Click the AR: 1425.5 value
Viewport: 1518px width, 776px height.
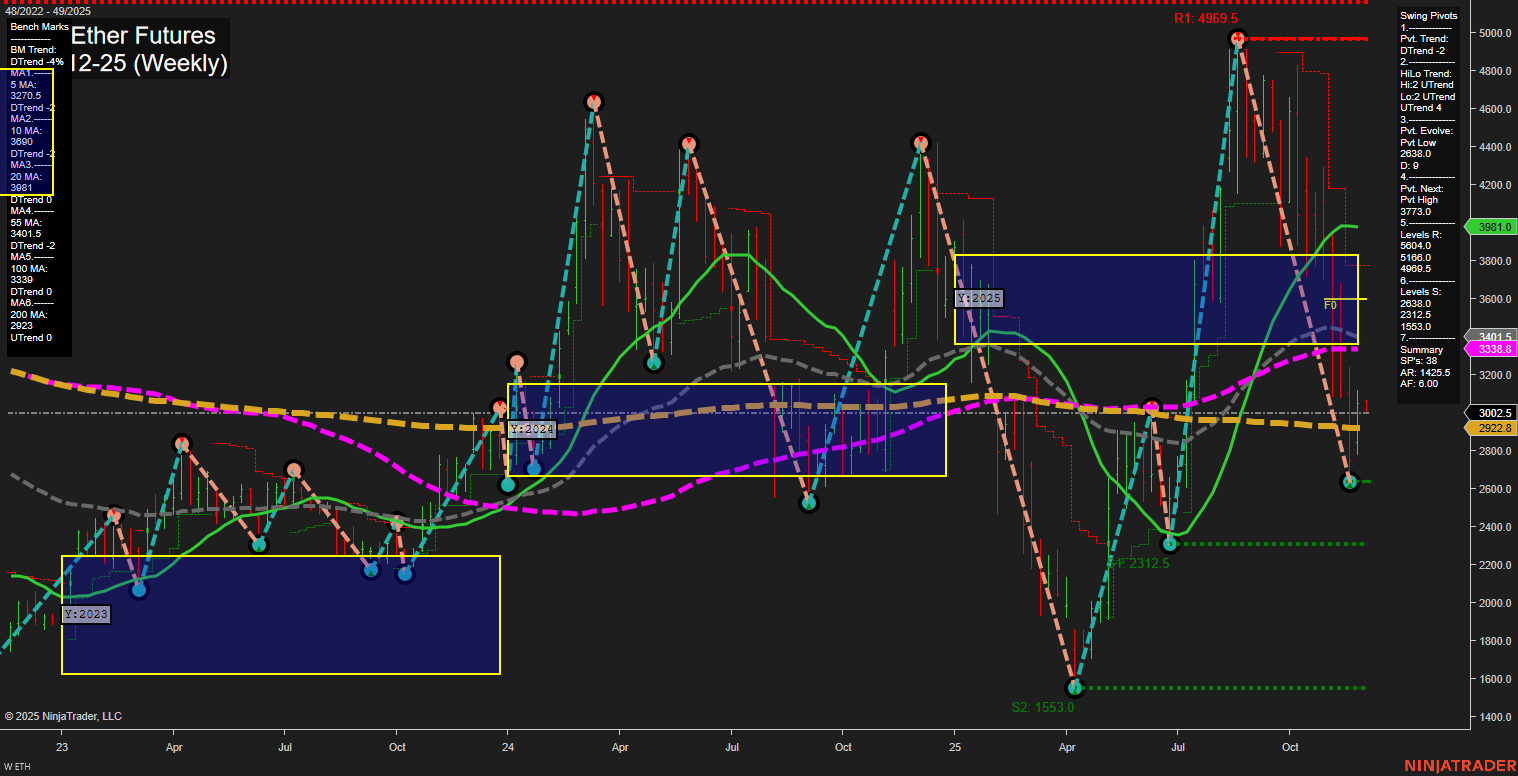1426,373
